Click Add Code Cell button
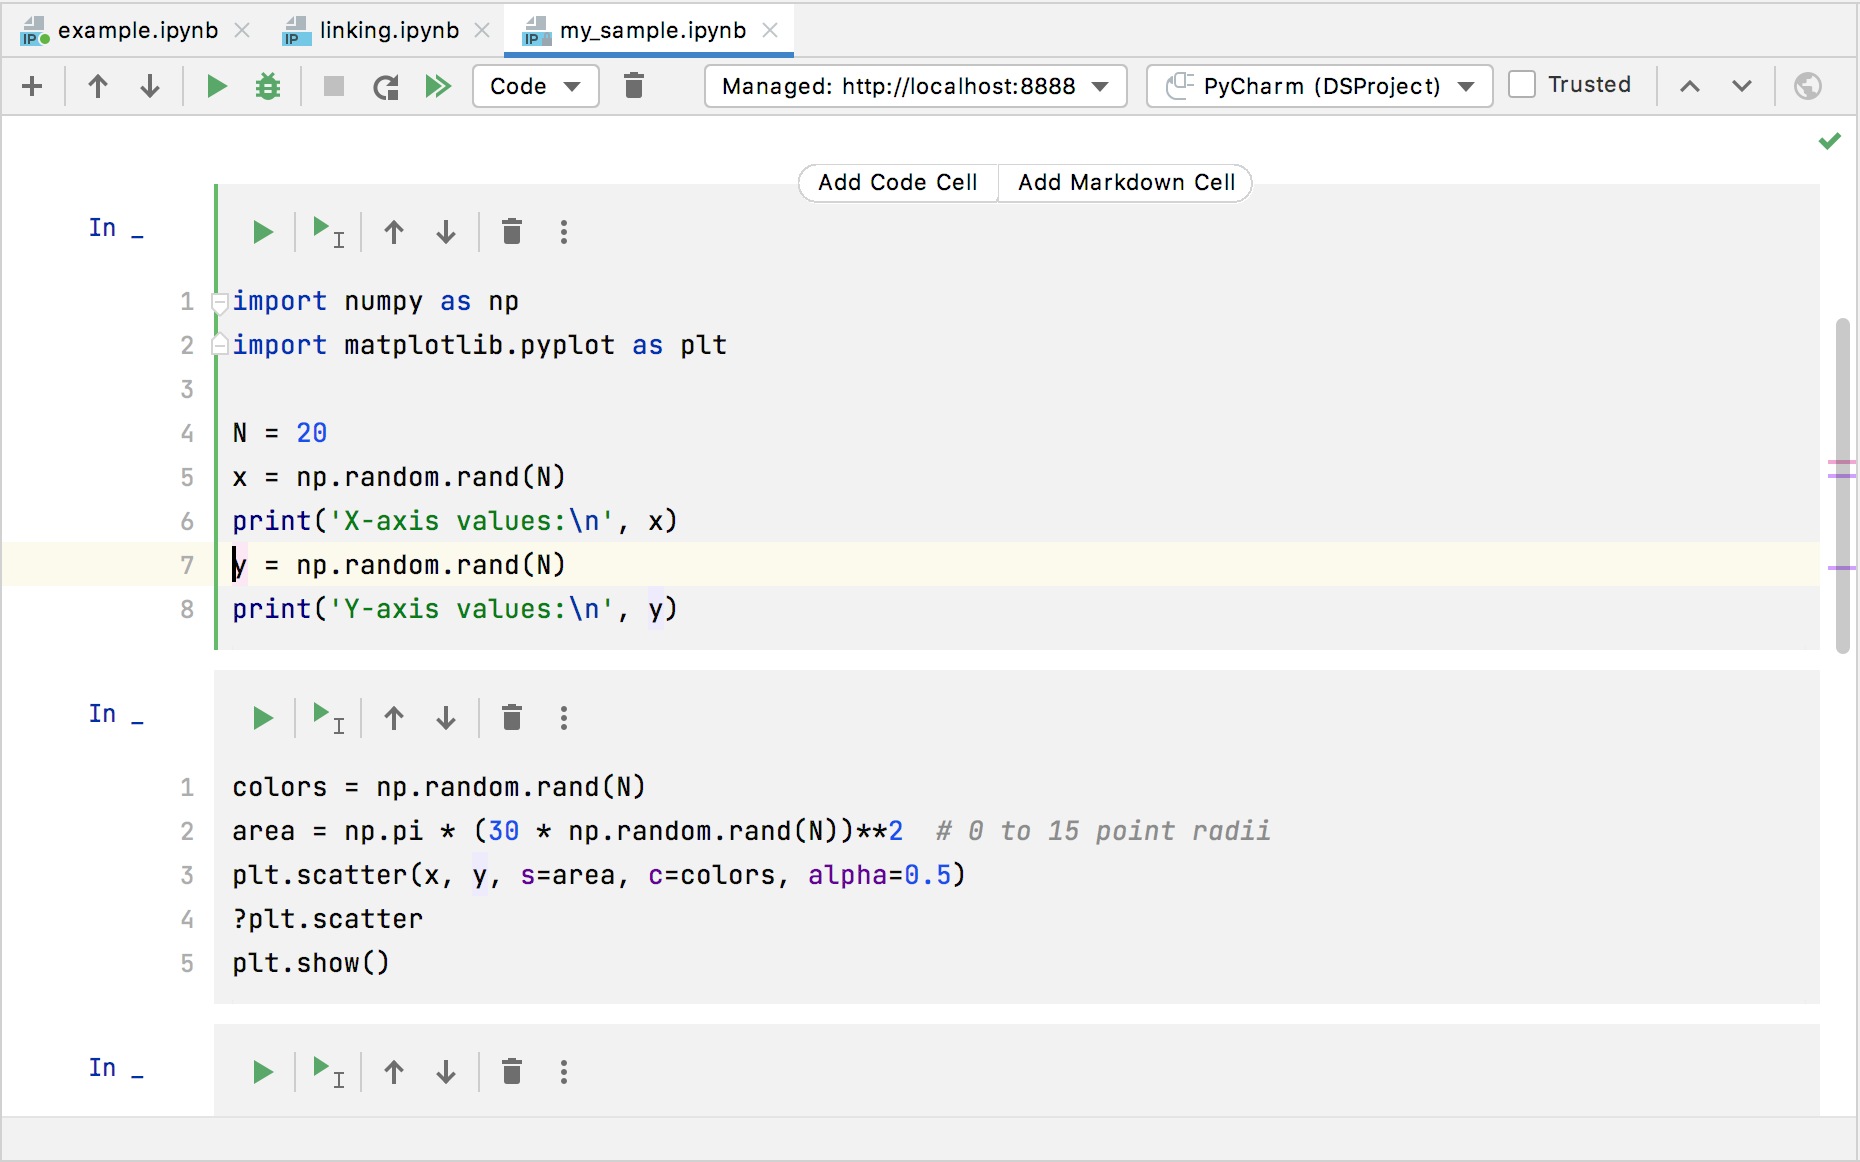Screen dimensions: 1860x1162 898,183
